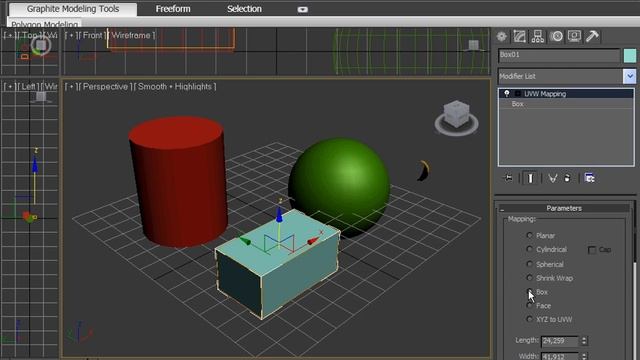
Task: Click the Box01 object name field
Action: tap(559, 55)
